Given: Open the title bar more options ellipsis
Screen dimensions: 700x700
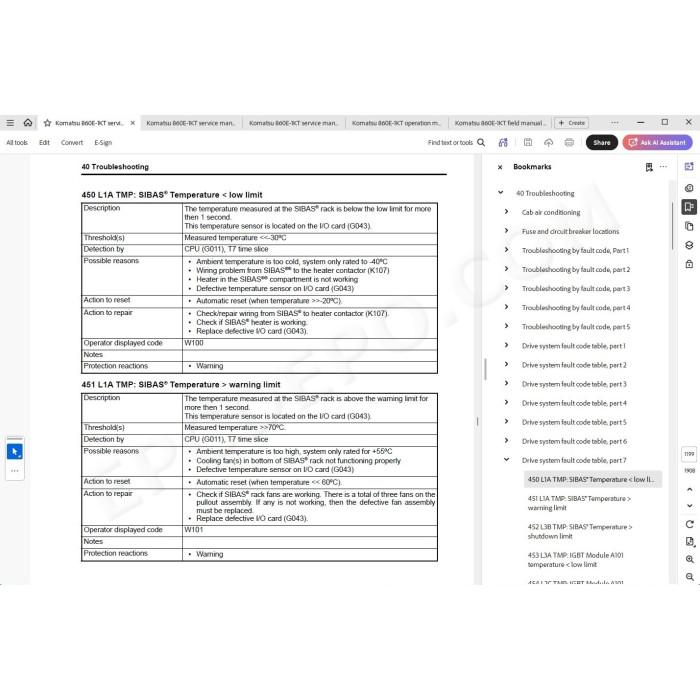Looking at the screenshot, I should 615,122.
